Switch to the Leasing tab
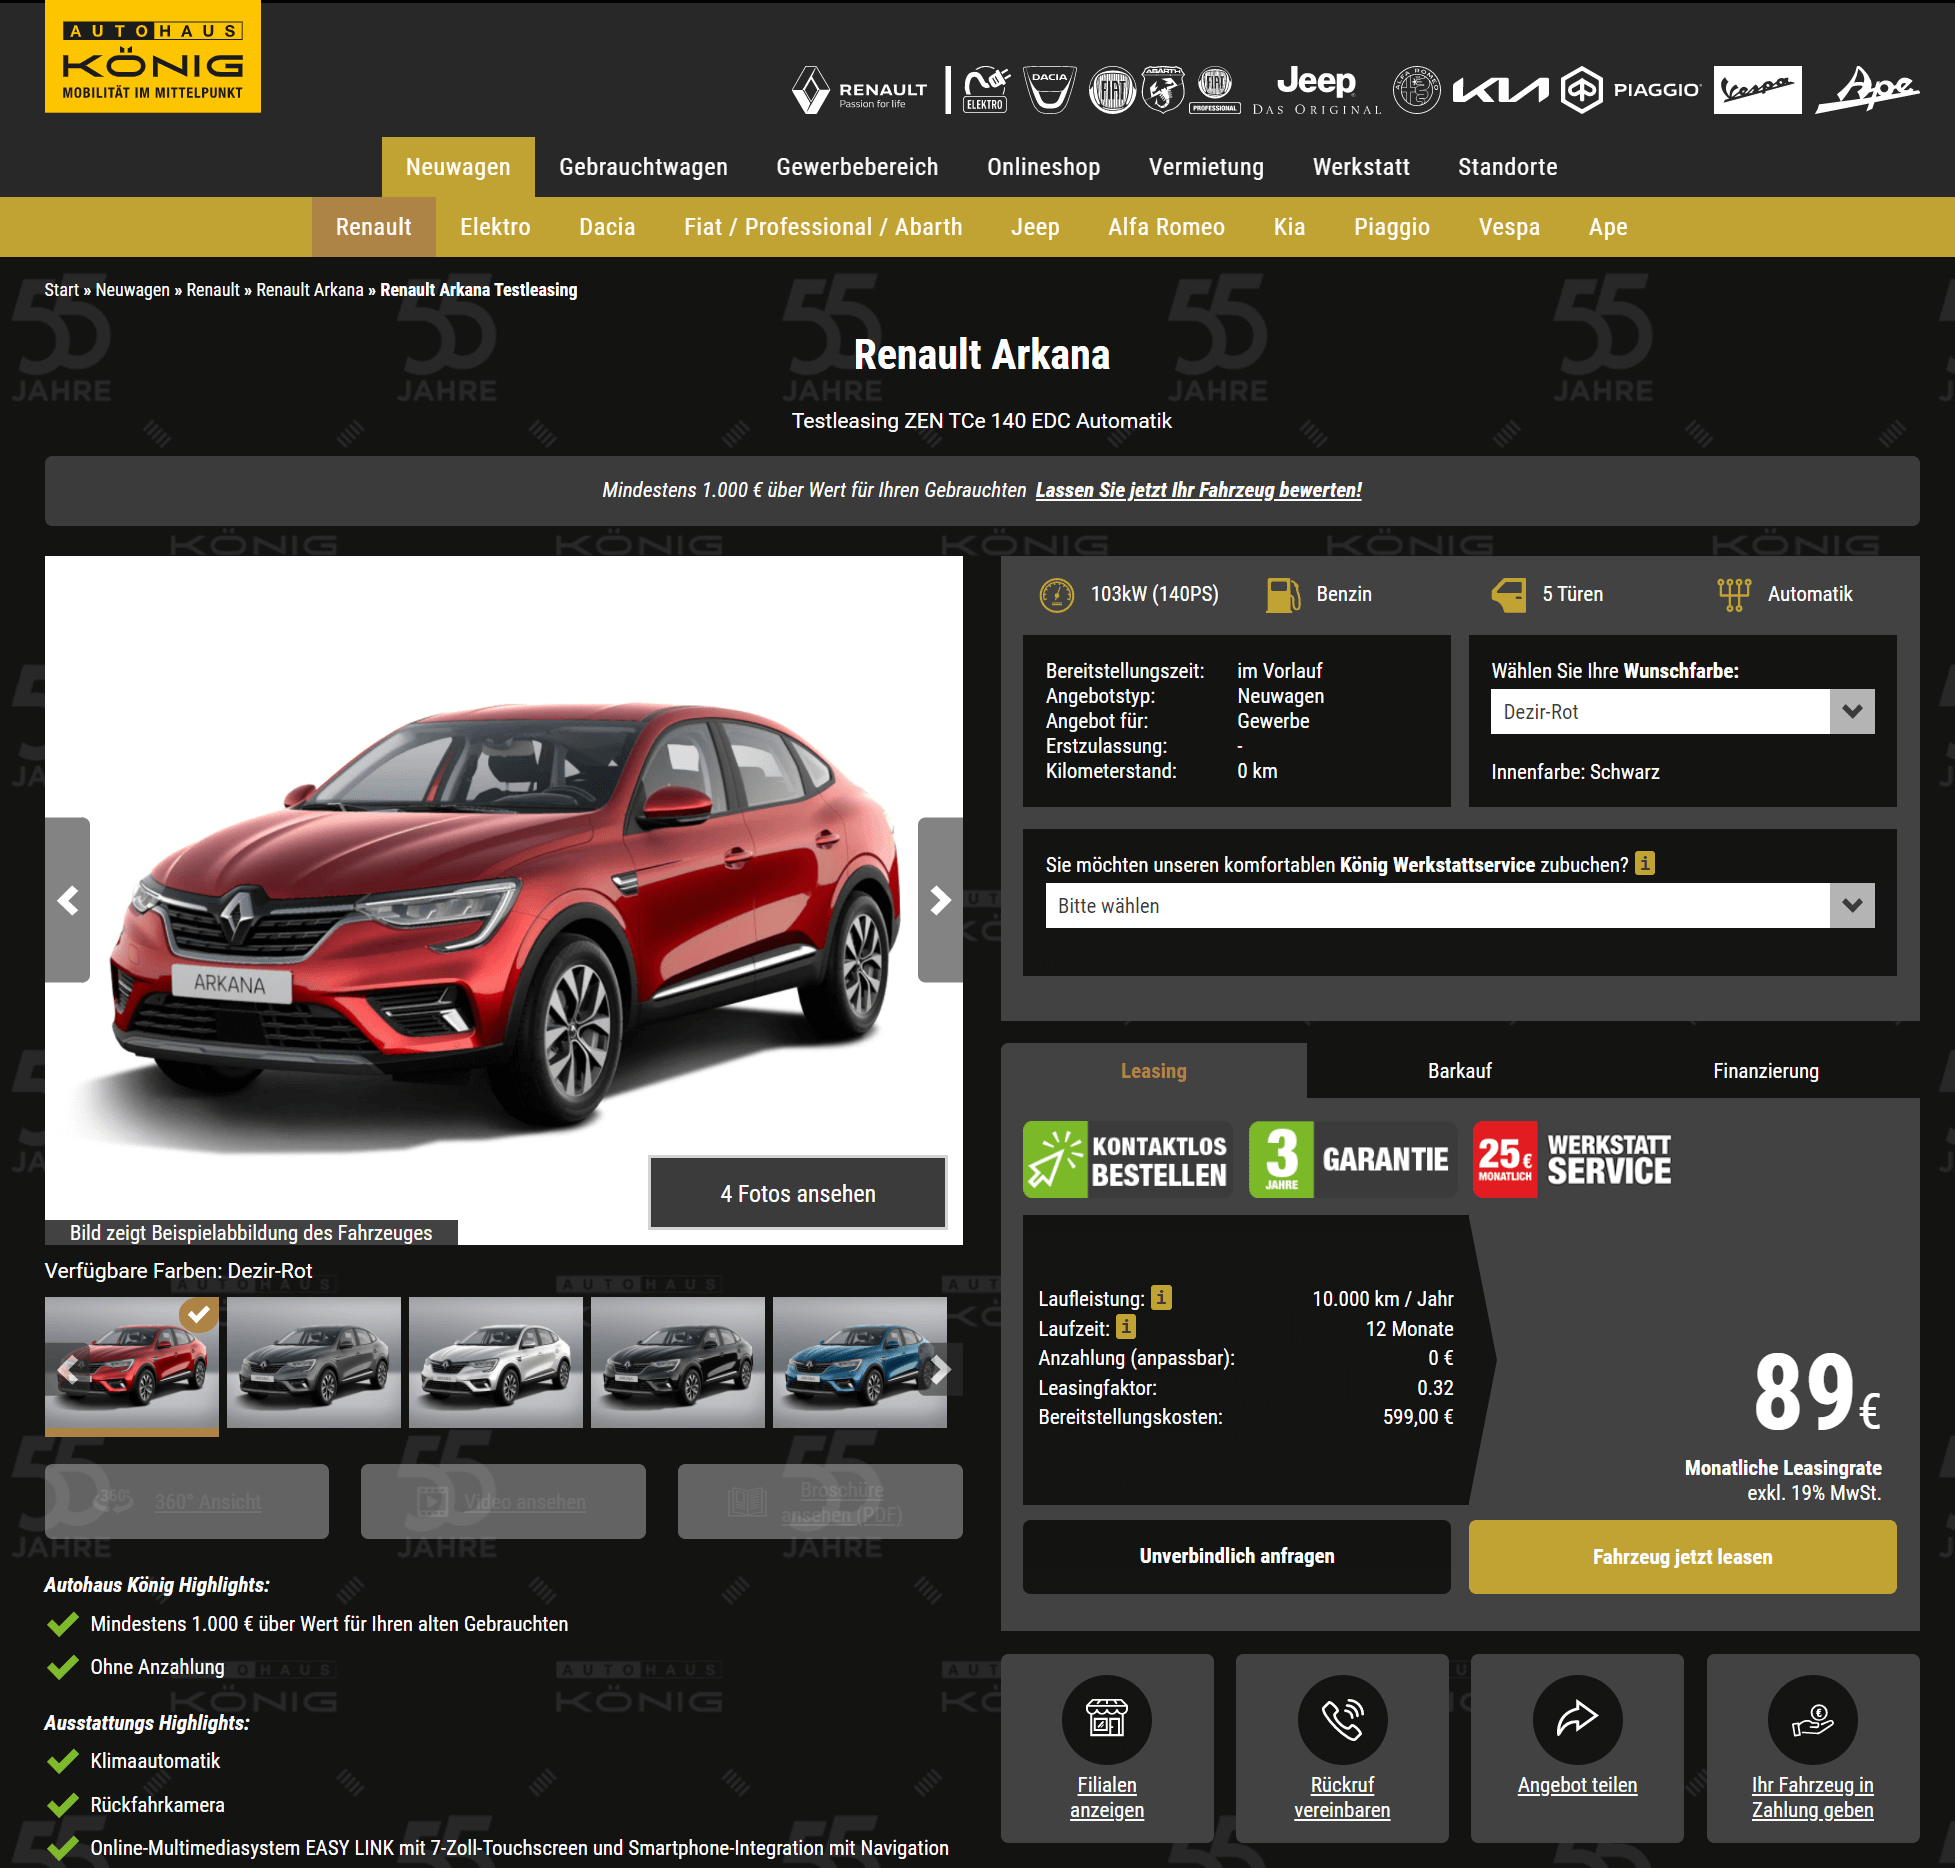Viewport: 1955px width, 1868px height. click(x=1153, y=1071)
